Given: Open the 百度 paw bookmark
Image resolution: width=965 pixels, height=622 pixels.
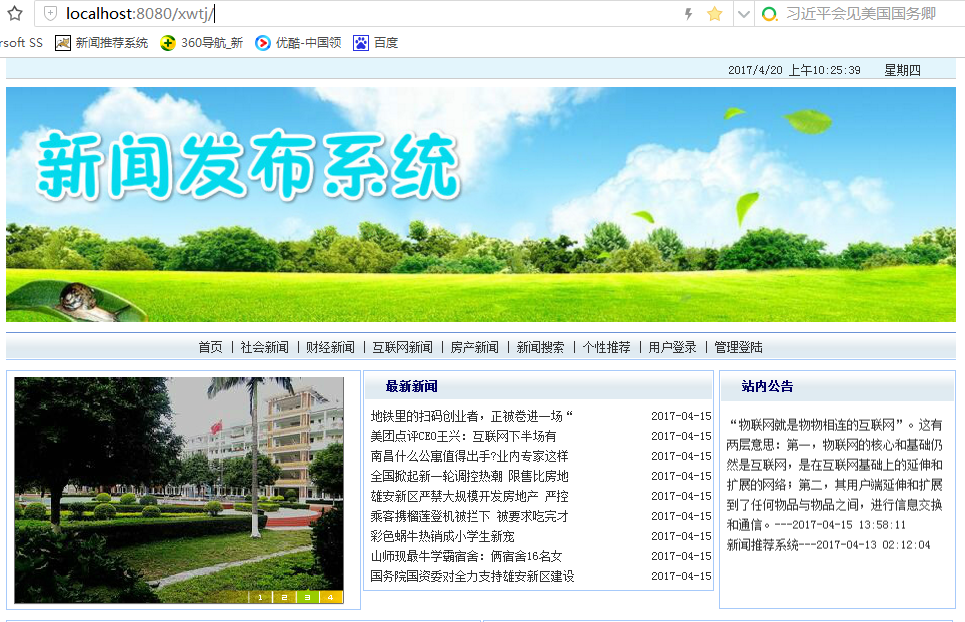Looking at the screenshot, I should point(375,42).
